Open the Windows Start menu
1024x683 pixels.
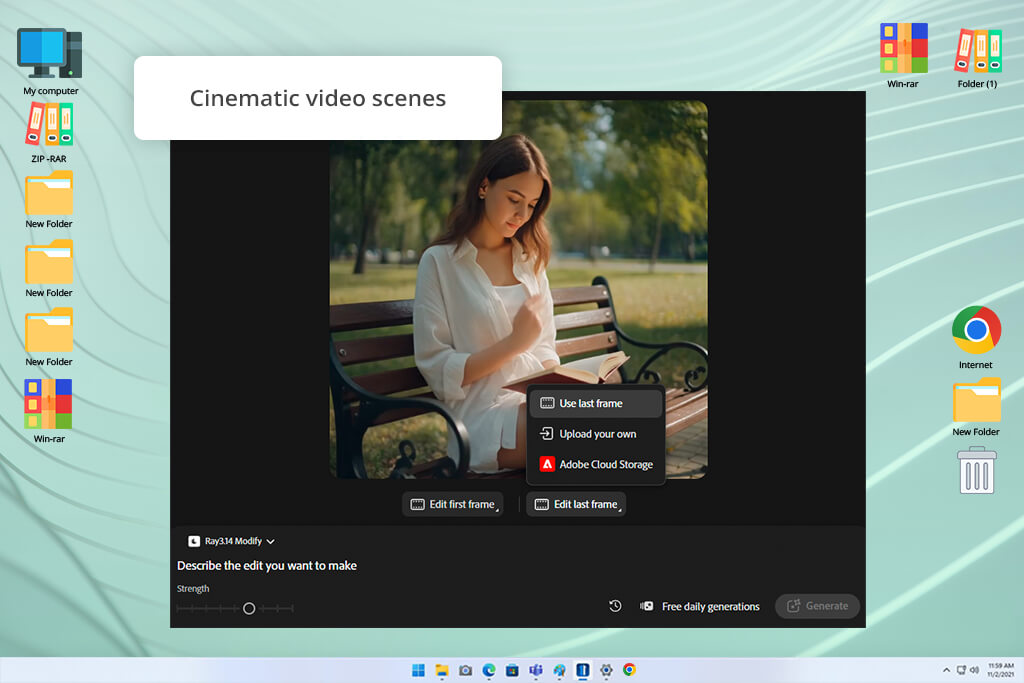click(x=418, y=670)
